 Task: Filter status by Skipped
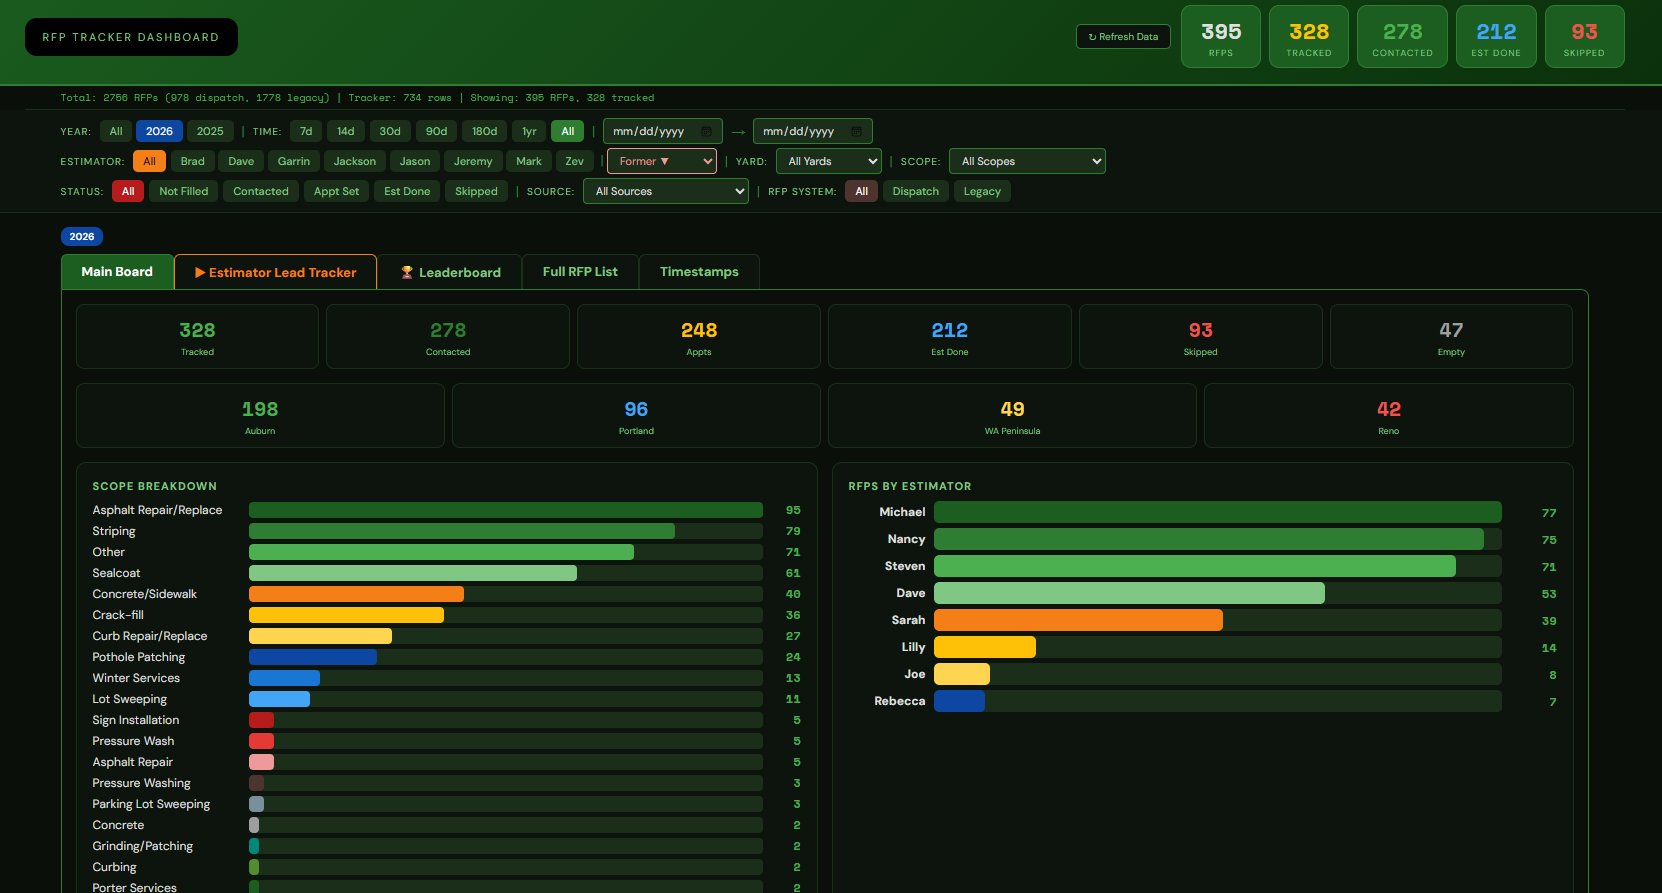click(476, 191)
